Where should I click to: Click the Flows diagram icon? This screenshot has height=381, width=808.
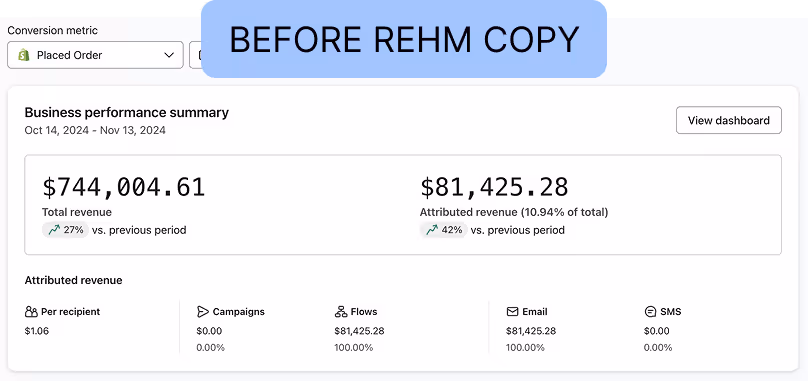click(341, 312)
